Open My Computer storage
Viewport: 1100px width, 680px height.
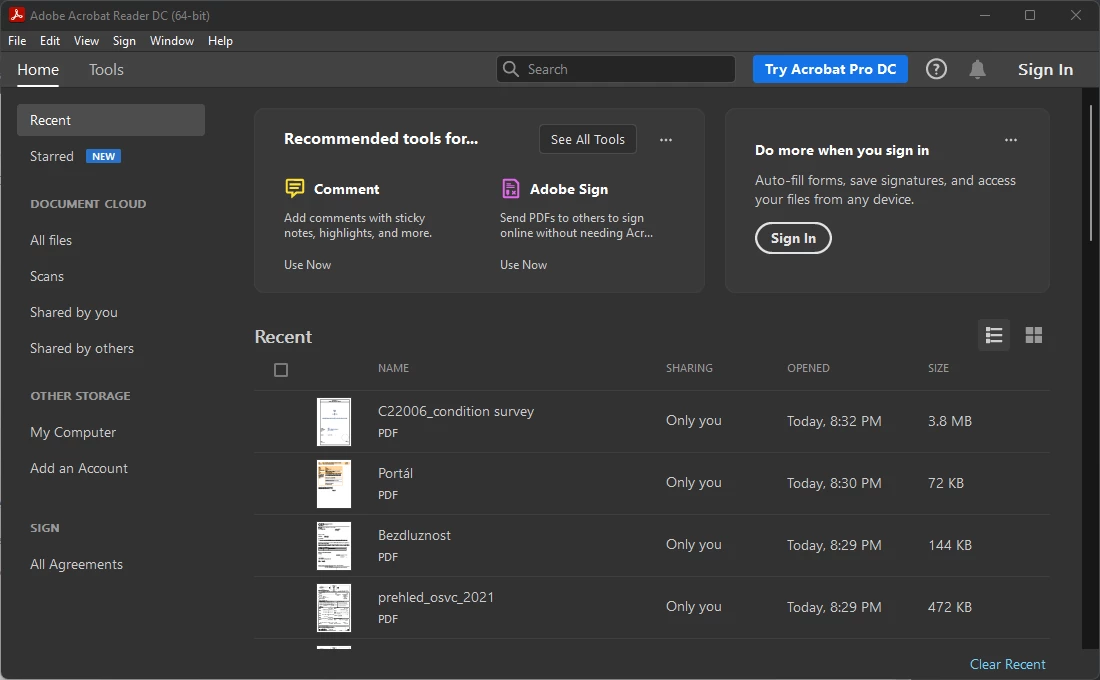[x=73, y=432]
